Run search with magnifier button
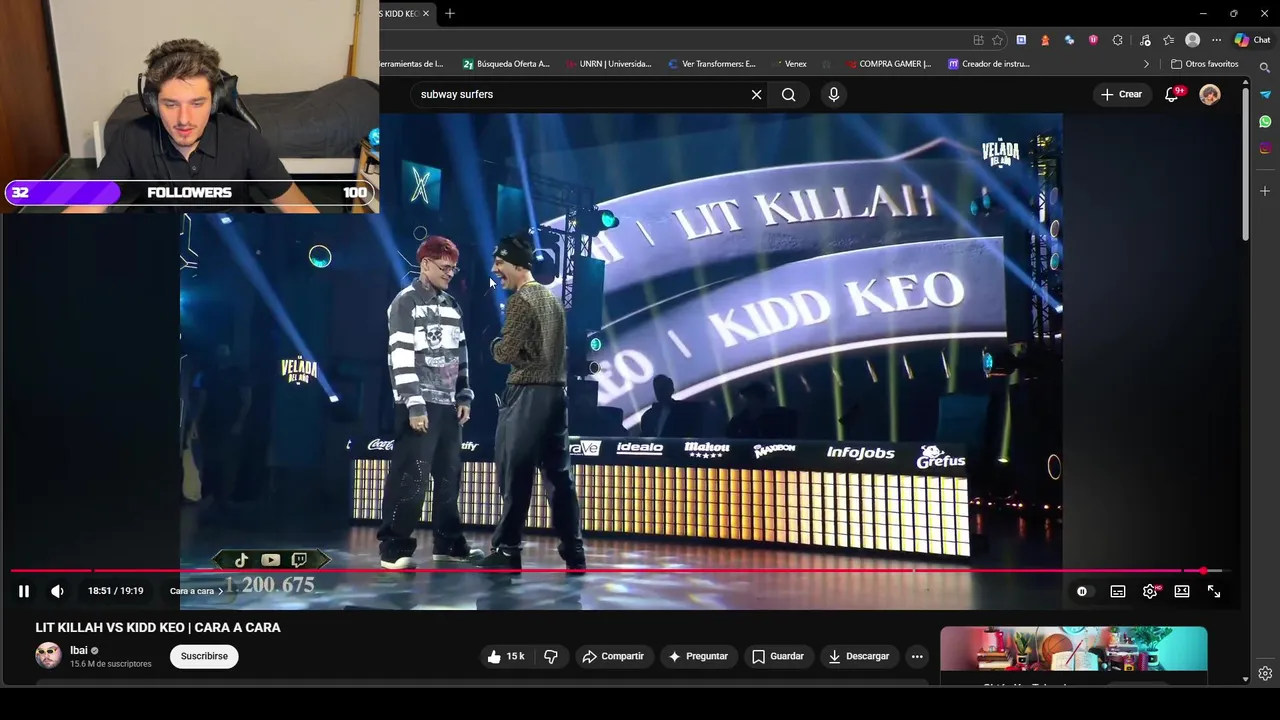 [789, 94]
